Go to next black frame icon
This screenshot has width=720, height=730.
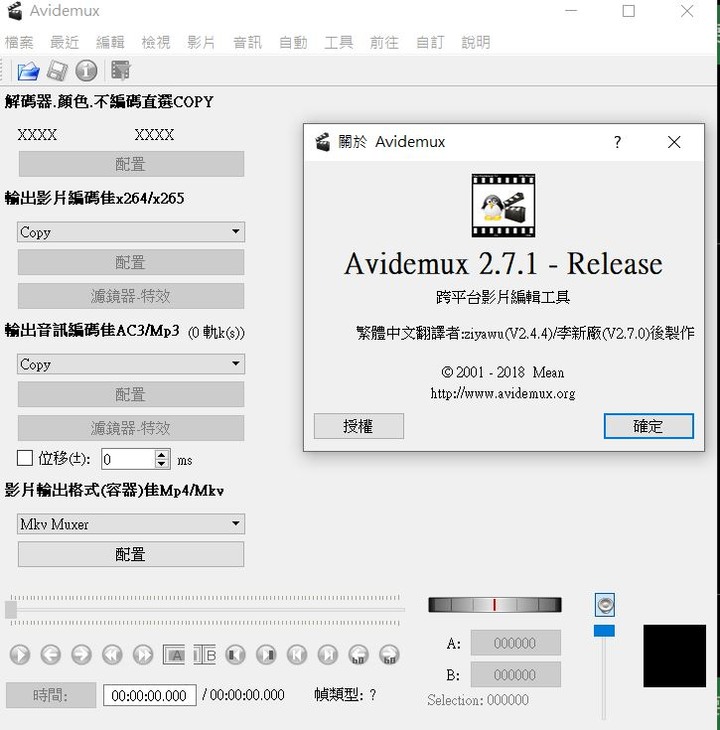(266, 655)
